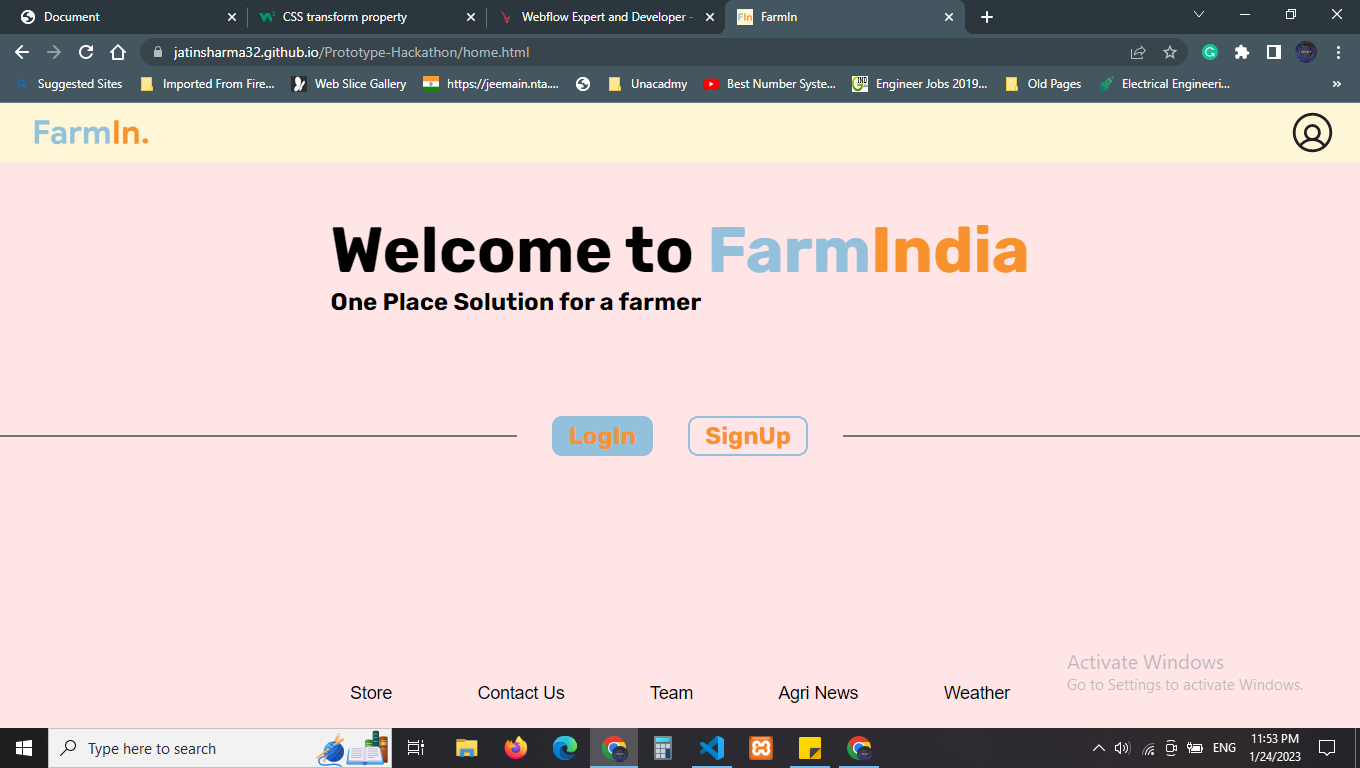Open Web Slice Gallery bookmark
The image size is (1360, 768).
tap(349, 84)
